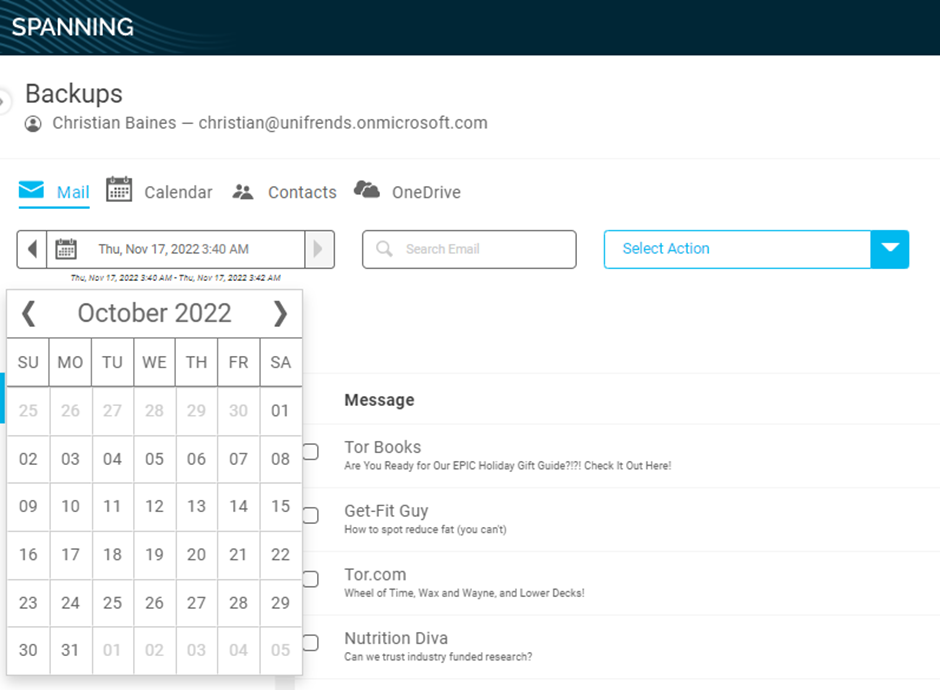Click the backup time range caption

tap(175, 278)
